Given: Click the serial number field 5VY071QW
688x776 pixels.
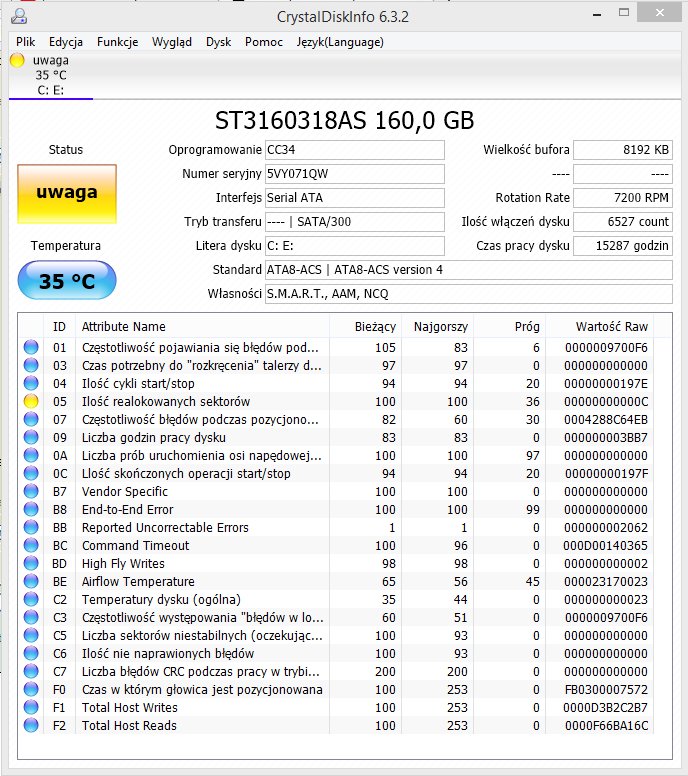Looking at the screenshot, I should [355, 174].
